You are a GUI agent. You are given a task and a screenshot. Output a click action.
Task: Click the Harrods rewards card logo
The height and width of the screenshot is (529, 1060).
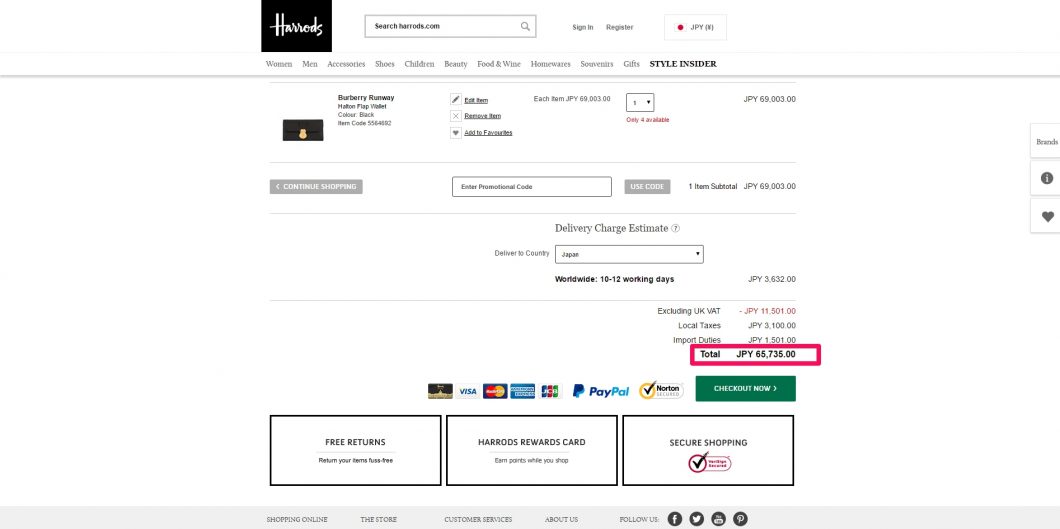click(440, 391)
